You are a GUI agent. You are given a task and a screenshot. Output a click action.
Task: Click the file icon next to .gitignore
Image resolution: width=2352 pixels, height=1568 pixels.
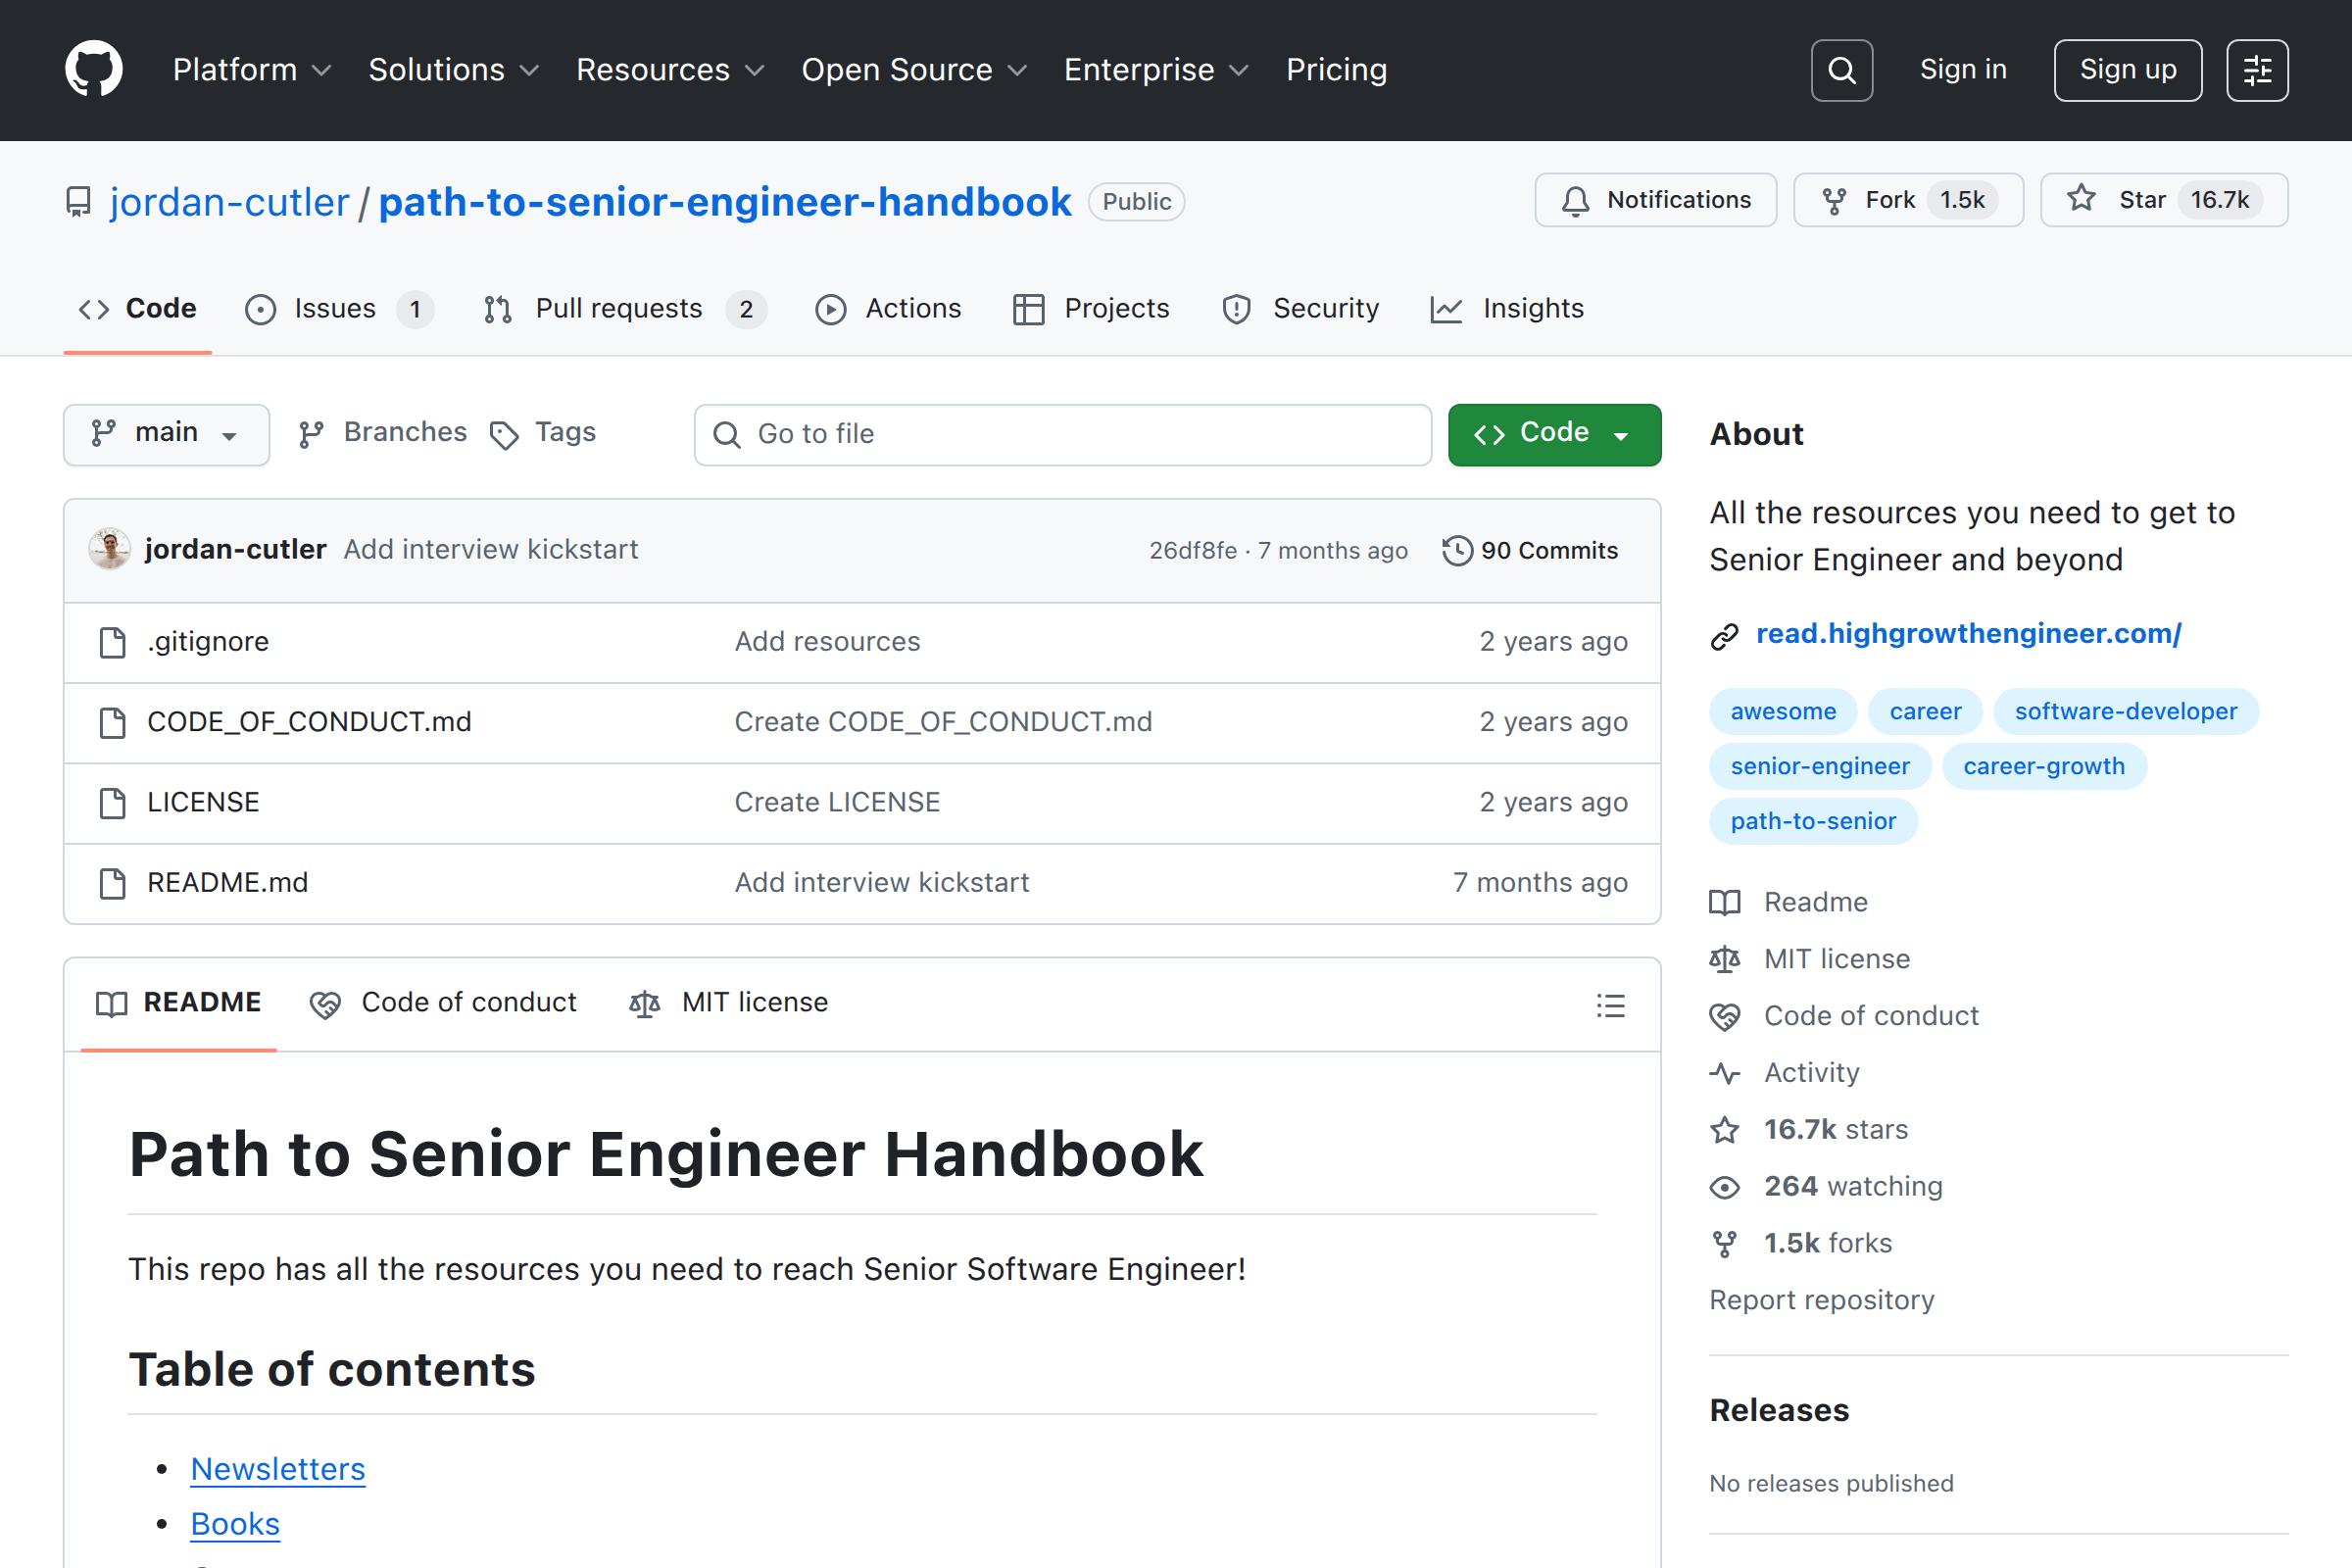(x=113, y=642)
